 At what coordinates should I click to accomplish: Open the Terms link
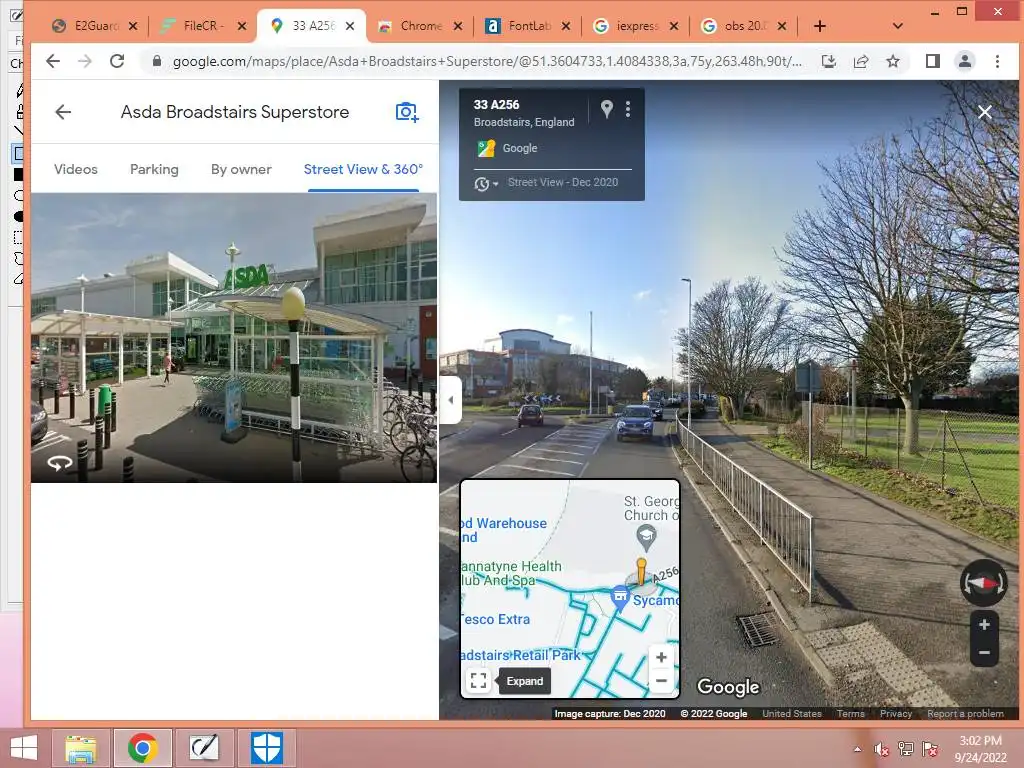pos(850,714)
